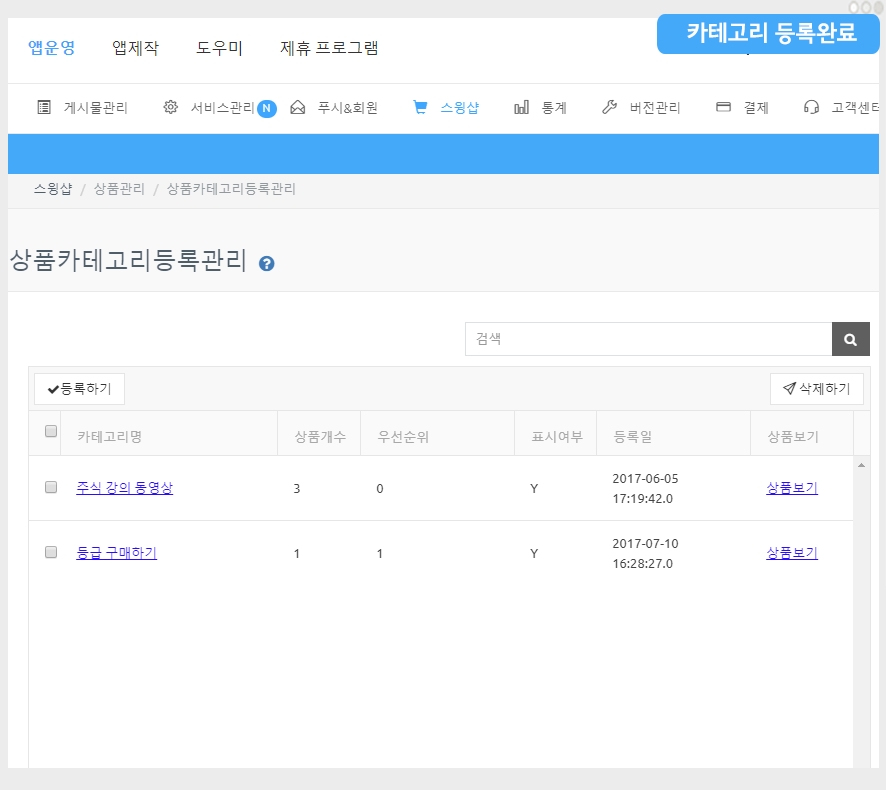The width and height of the screenshot is (886, 790).
Task: Click the 스윙샵 breadcrumb
Action: (x=53, y=189)
